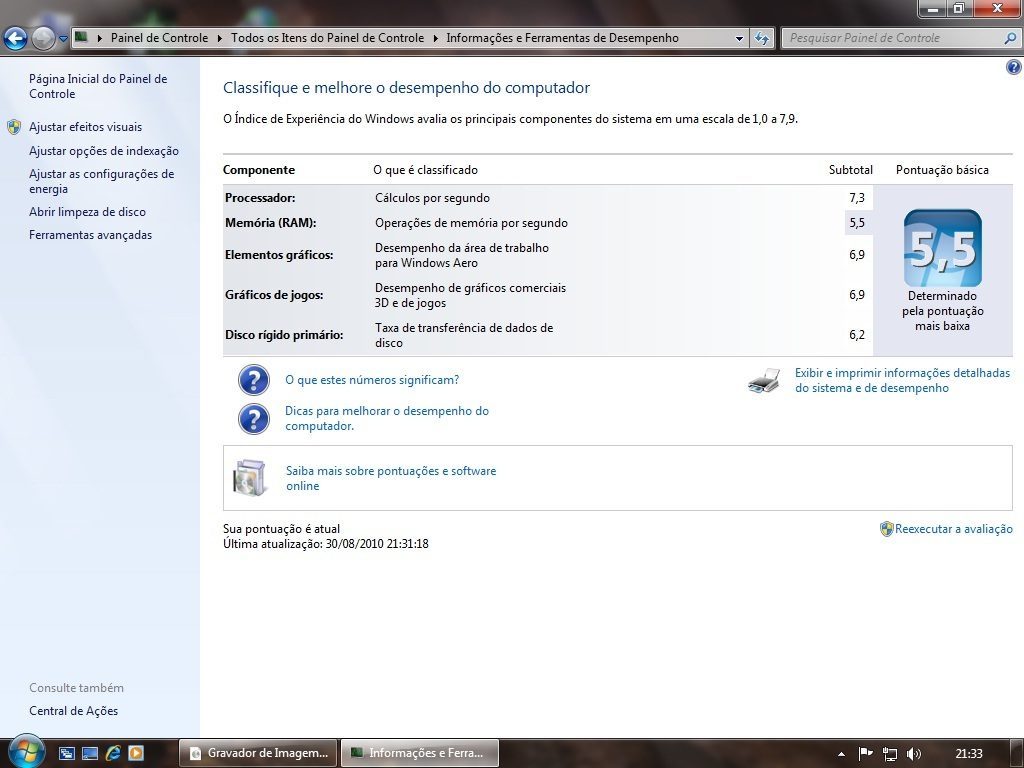Select Processador subtotal 7,3

click(x=857, y=198)
